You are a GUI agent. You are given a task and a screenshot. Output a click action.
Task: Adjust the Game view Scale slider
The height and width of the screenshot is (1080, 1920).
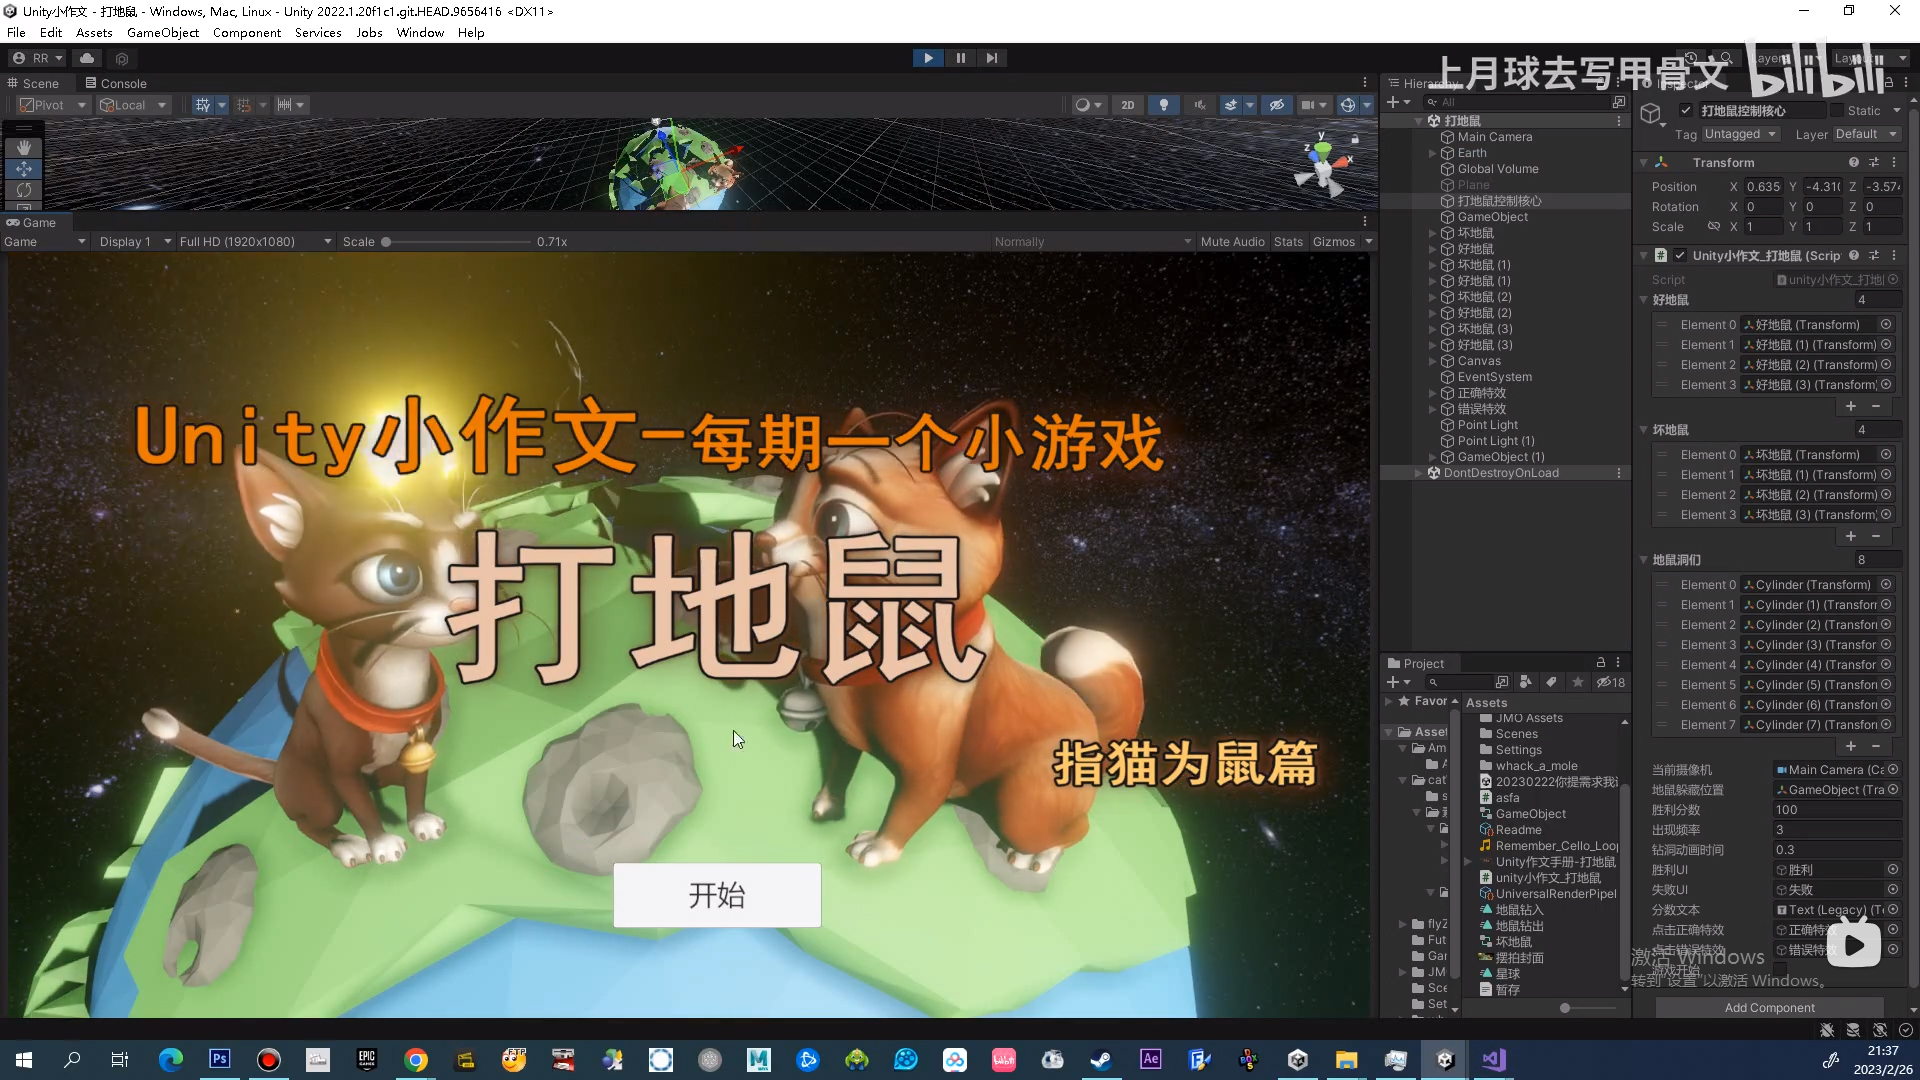[386, 242]
